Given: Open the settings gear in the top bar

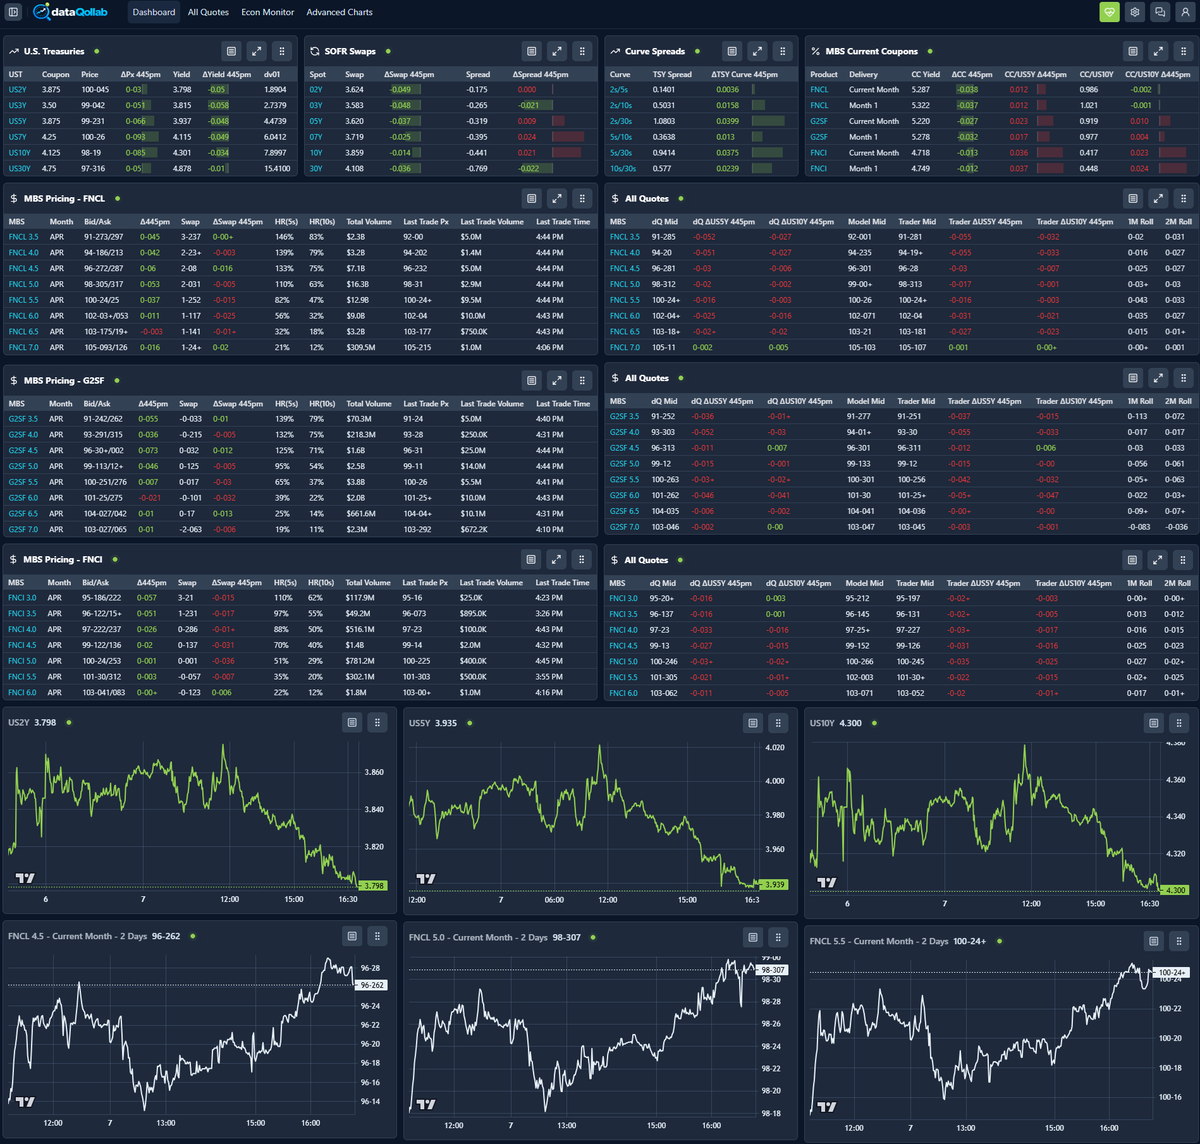Looking at the screenshot, I should (1134, 12).
